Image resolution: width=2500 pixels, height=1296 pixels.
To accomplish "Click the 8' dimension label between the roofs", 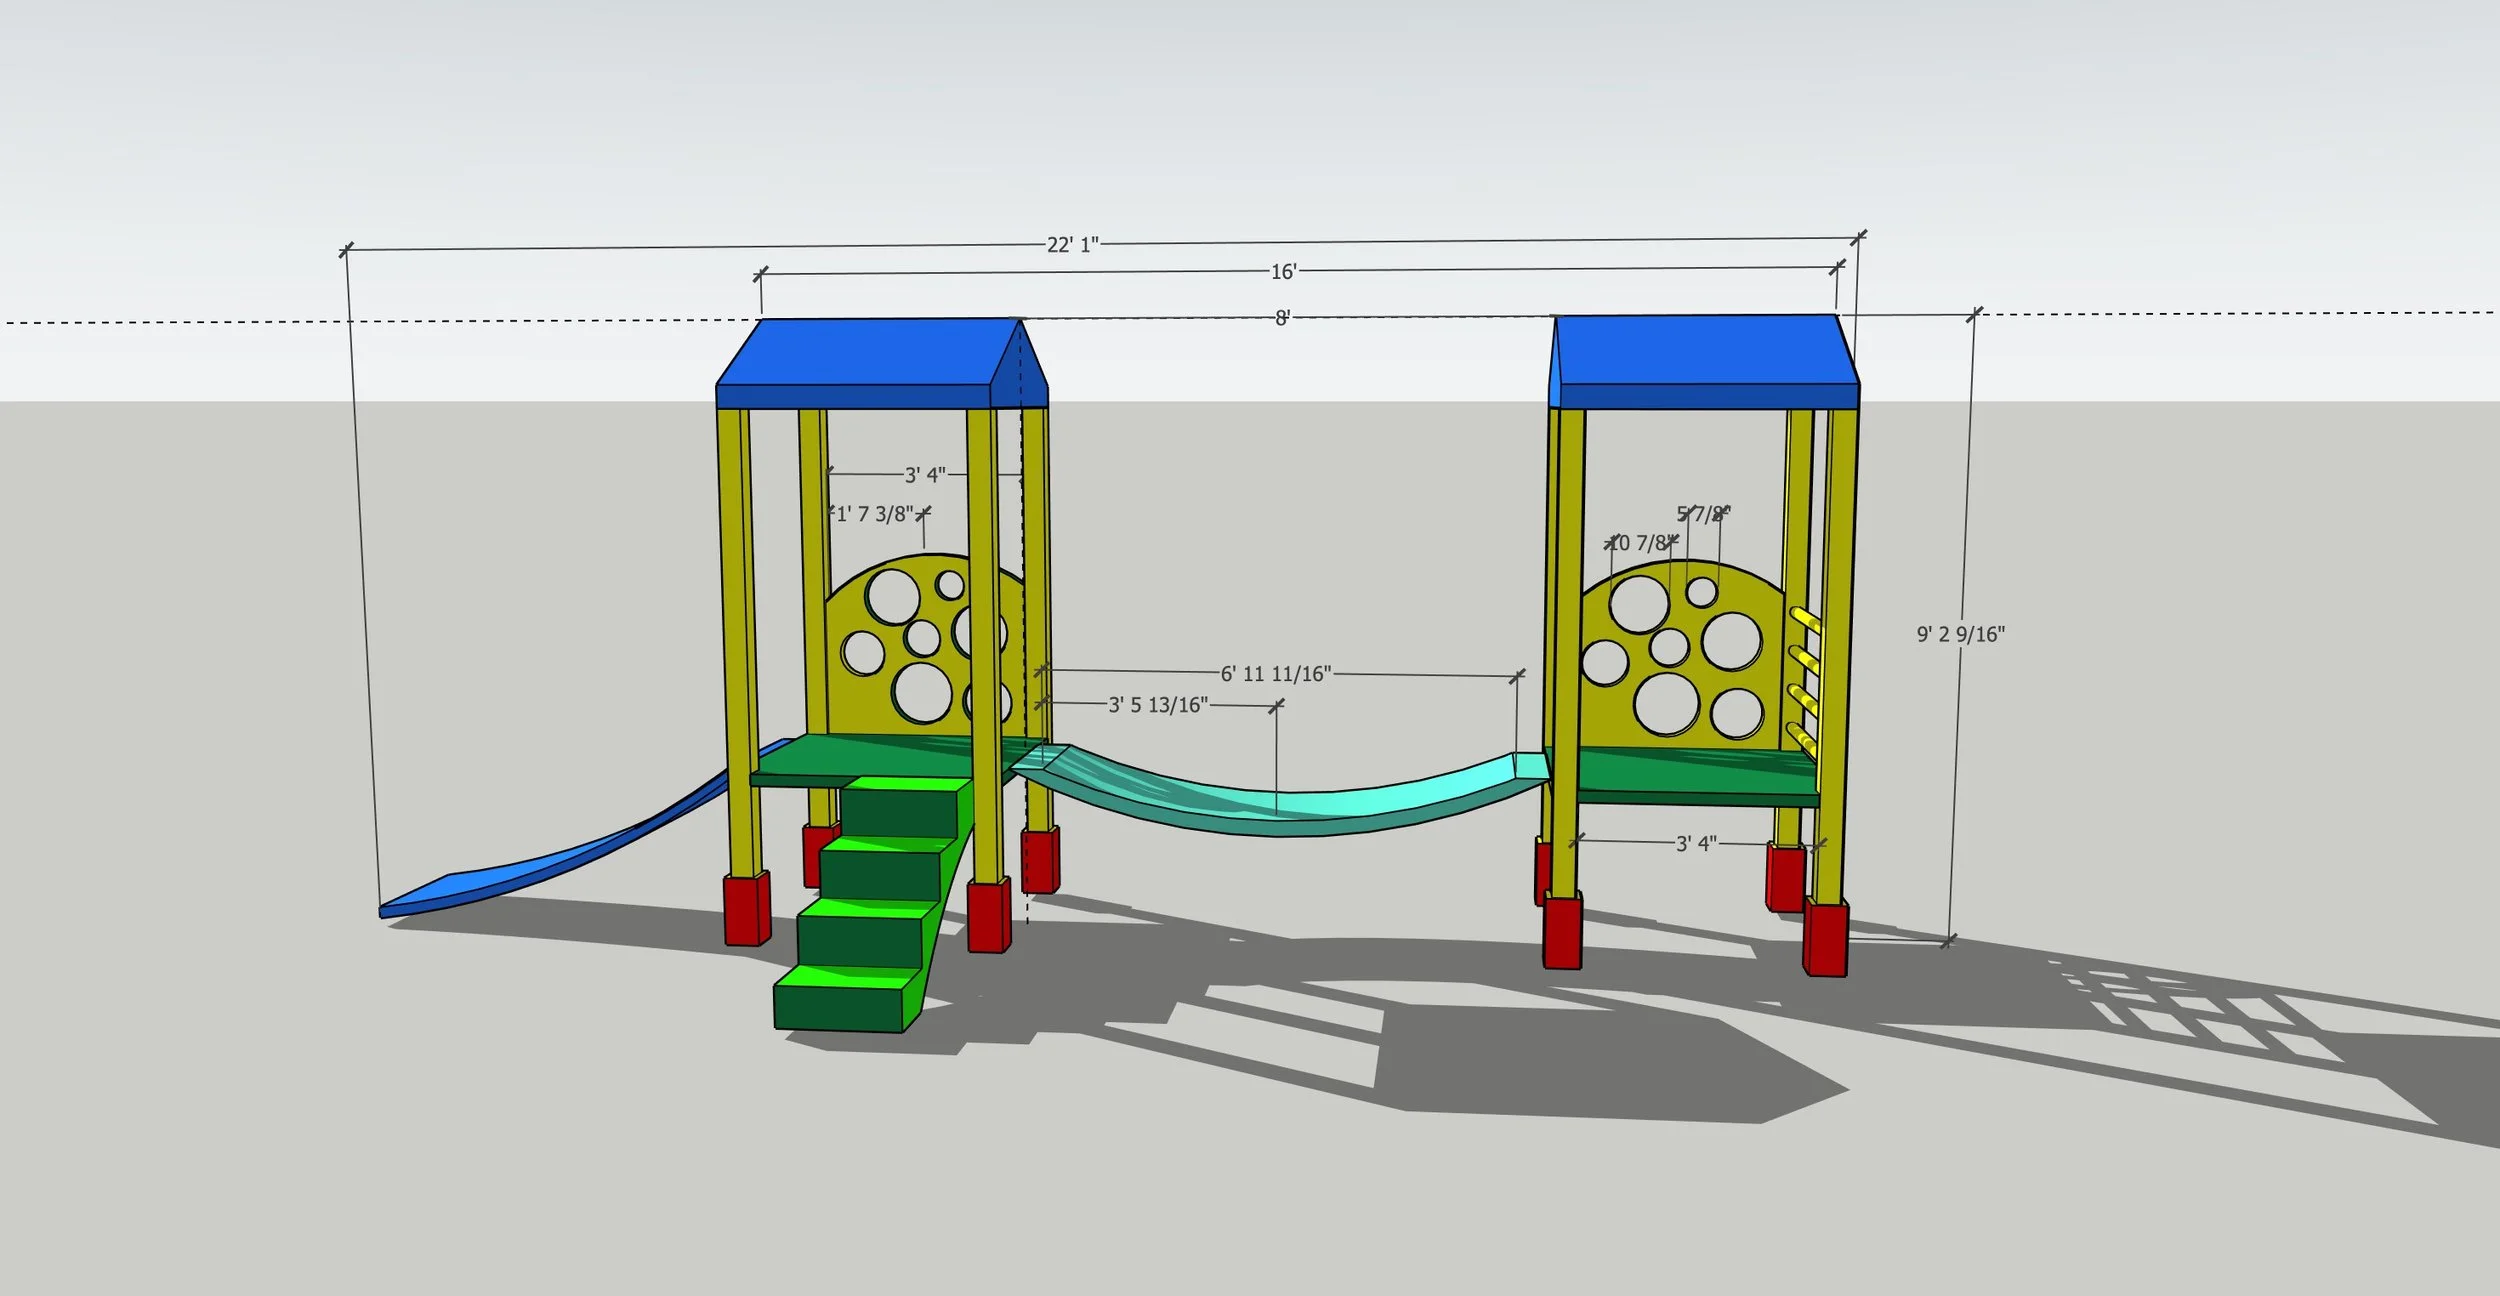I will pyautogui.click(x=1282, y=318).
